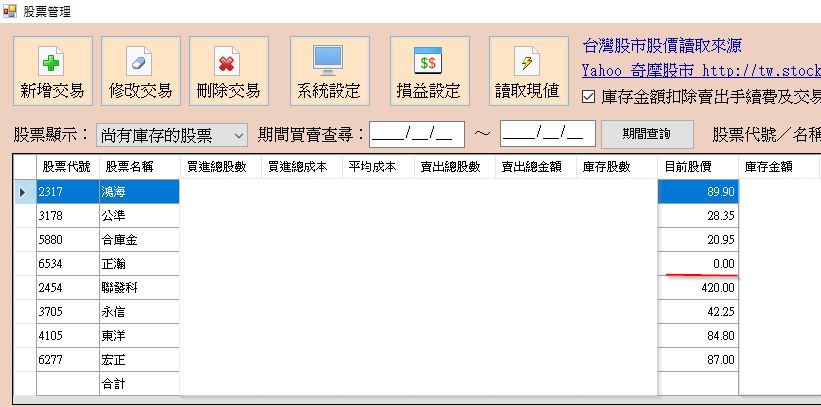Click the price cell 0.00
Image resolution: width=821 pixels, height=407 pixels.
click(x=698, y=264)
